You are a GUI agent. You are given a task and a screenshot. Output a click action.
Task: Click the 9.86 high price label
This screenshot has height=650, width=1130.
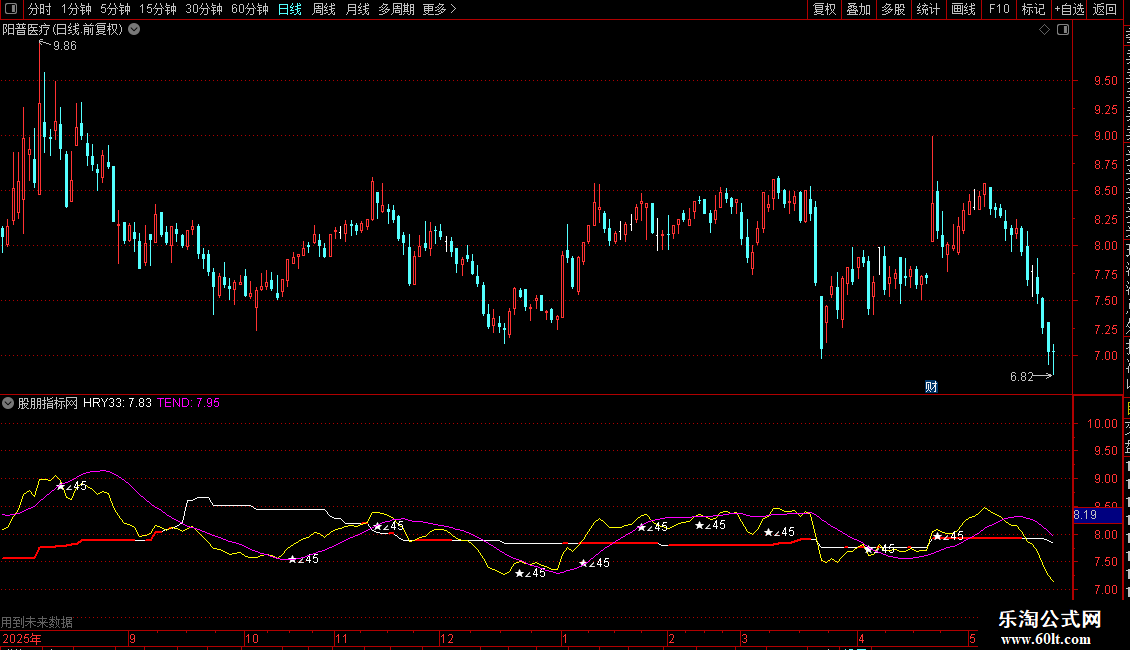pos(65,46)
